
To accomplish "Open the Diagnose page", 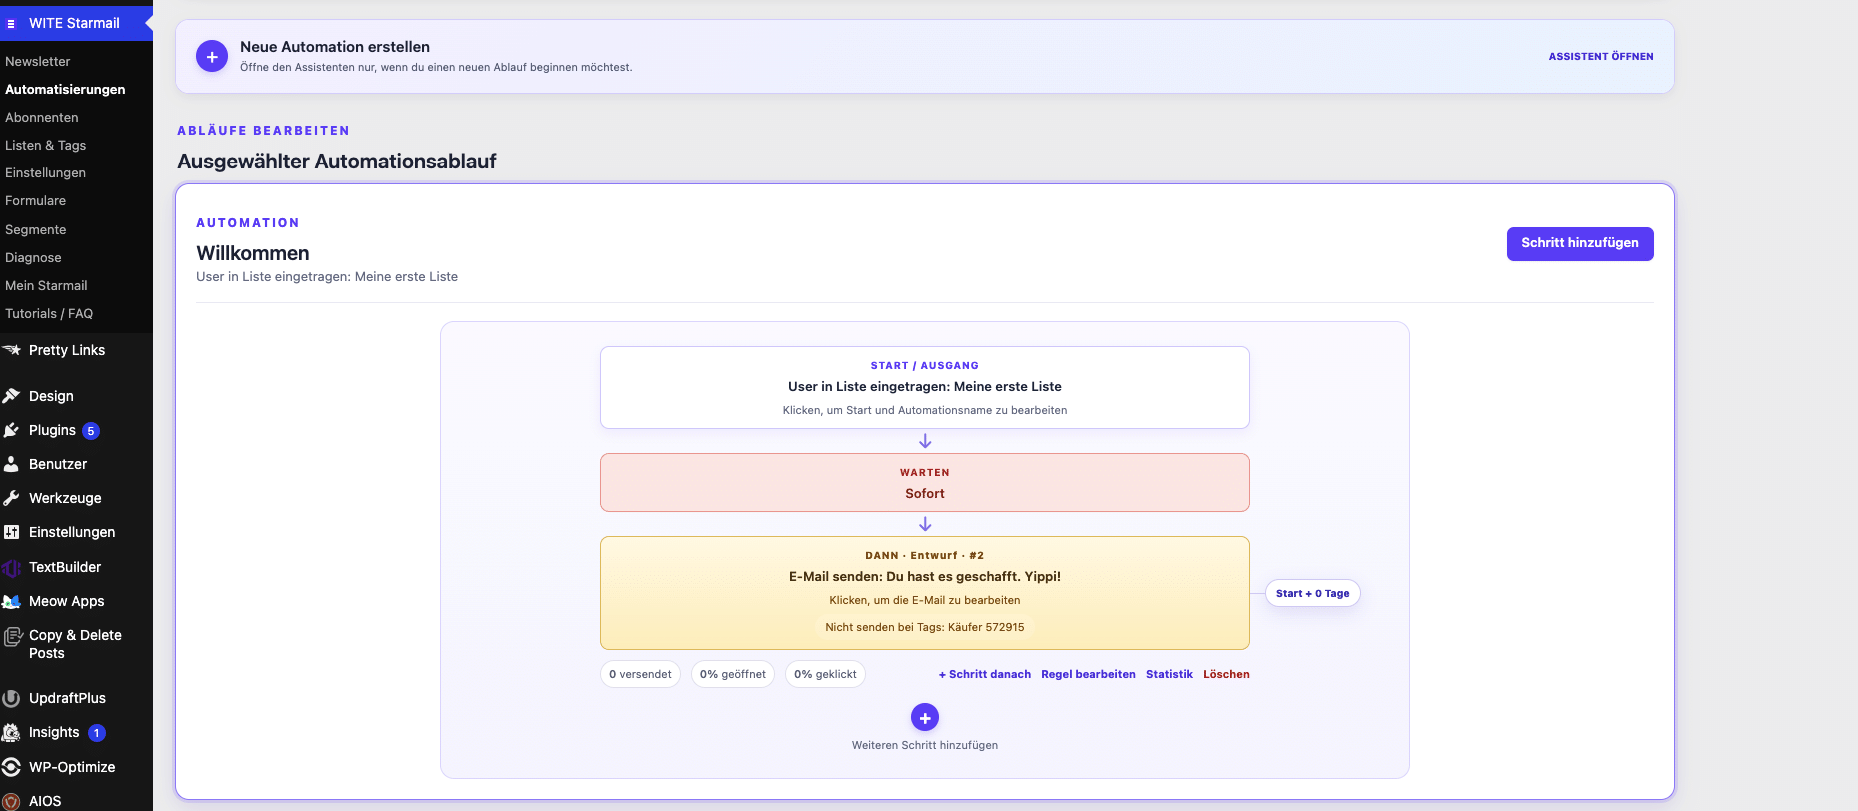I will 33,257.
